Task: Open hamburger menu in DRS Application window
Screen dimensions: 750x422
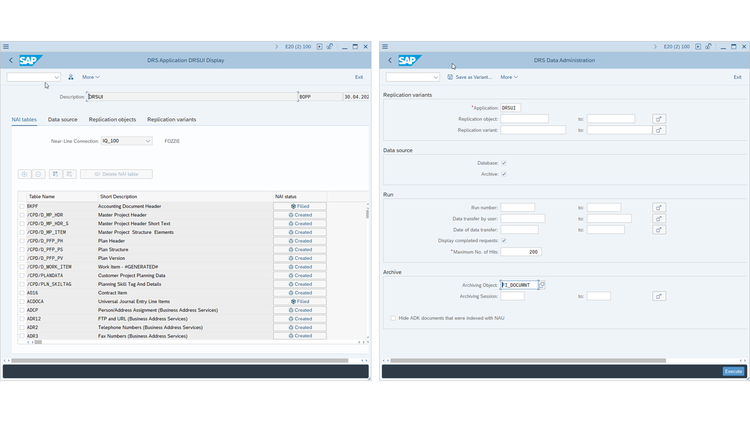Action: (x=6, y=46)
